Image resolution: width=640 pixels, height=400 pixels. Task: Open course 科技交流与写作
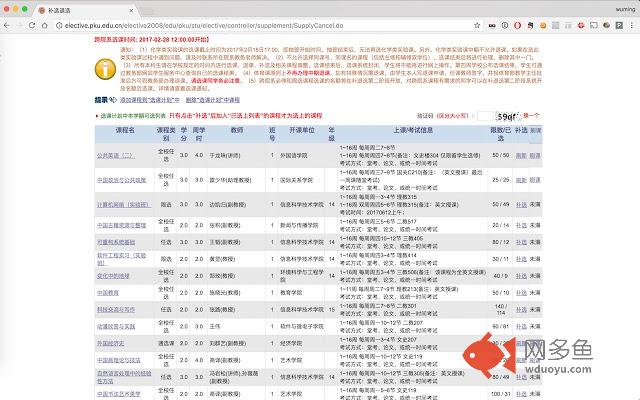pos(116,309)
